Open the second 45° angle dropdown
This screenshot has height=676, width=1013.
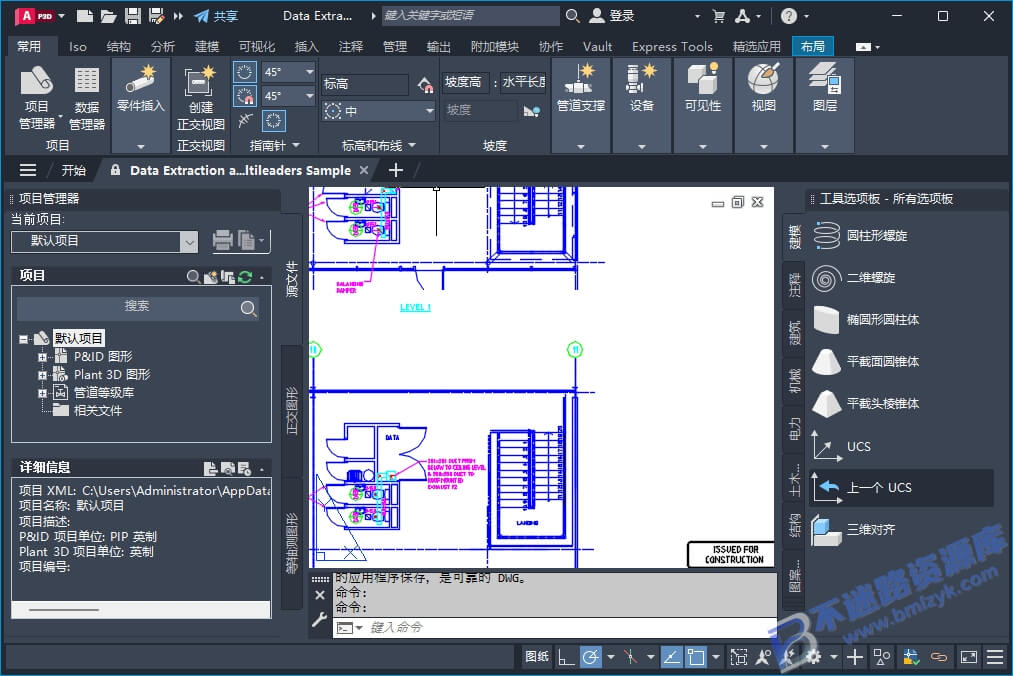(x=310, y=96)
